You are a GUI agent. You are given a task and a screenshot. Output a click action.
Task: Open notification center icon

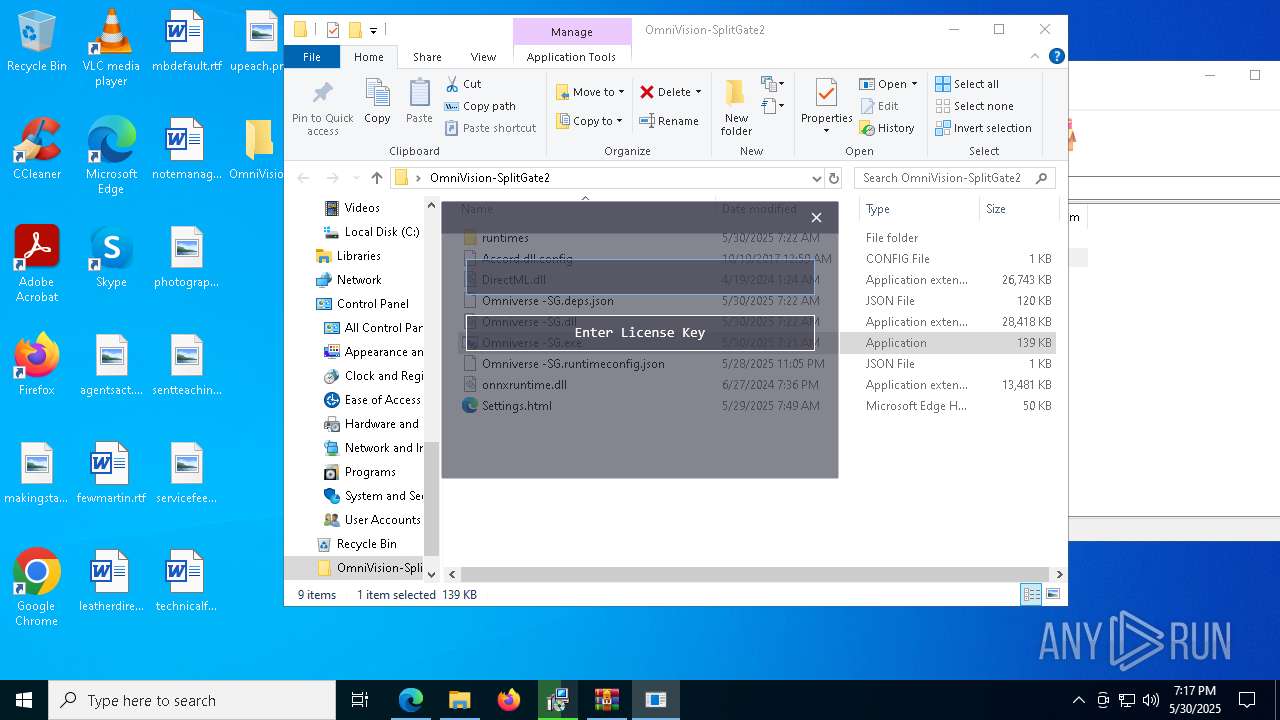[1247, 700]
